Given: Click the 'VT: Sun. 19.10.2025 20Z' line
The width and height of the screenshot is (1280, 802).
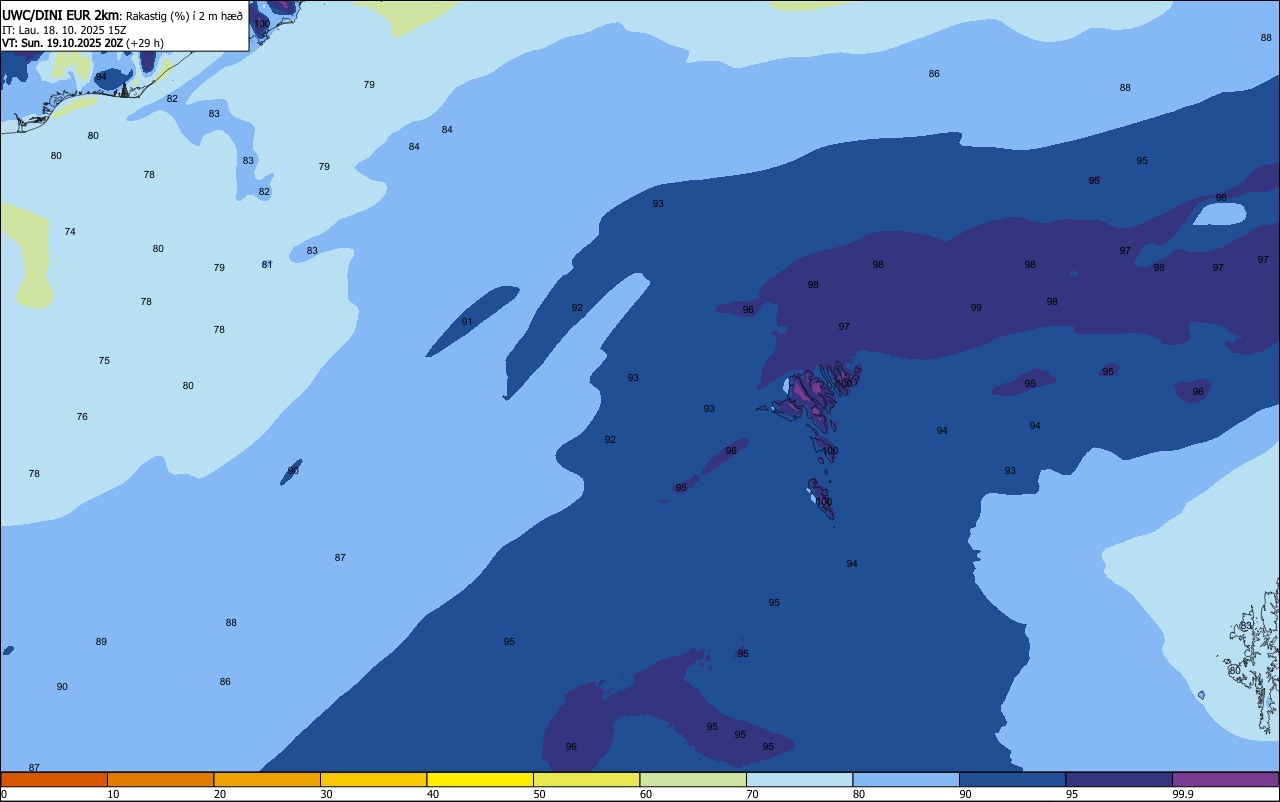Looking at the screenshot, I should click(x=63, y=43).
